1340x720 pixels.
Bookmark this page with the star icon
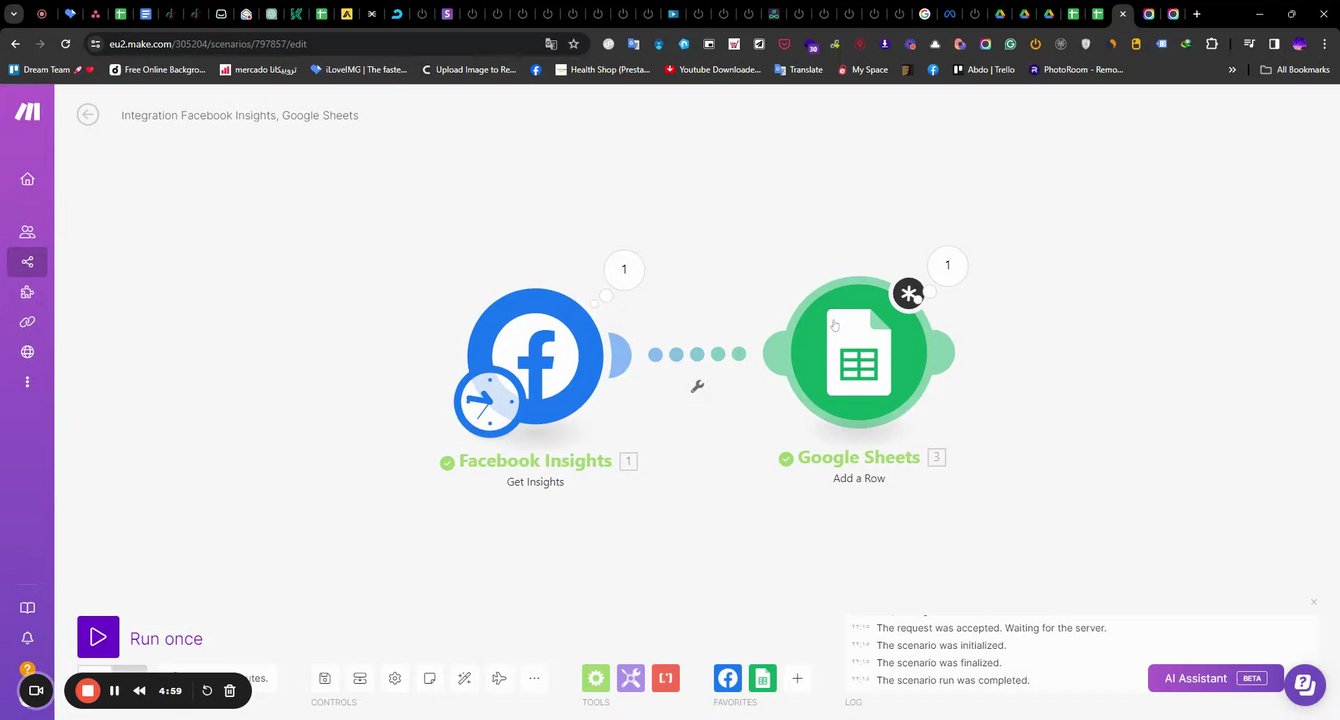click(574, 44)
